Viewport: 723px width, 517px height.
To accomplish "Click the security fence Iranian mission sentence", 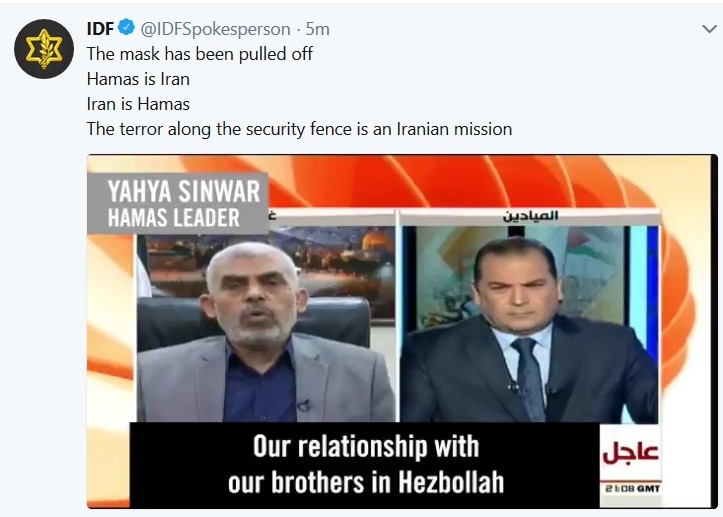I will point(299,129).
